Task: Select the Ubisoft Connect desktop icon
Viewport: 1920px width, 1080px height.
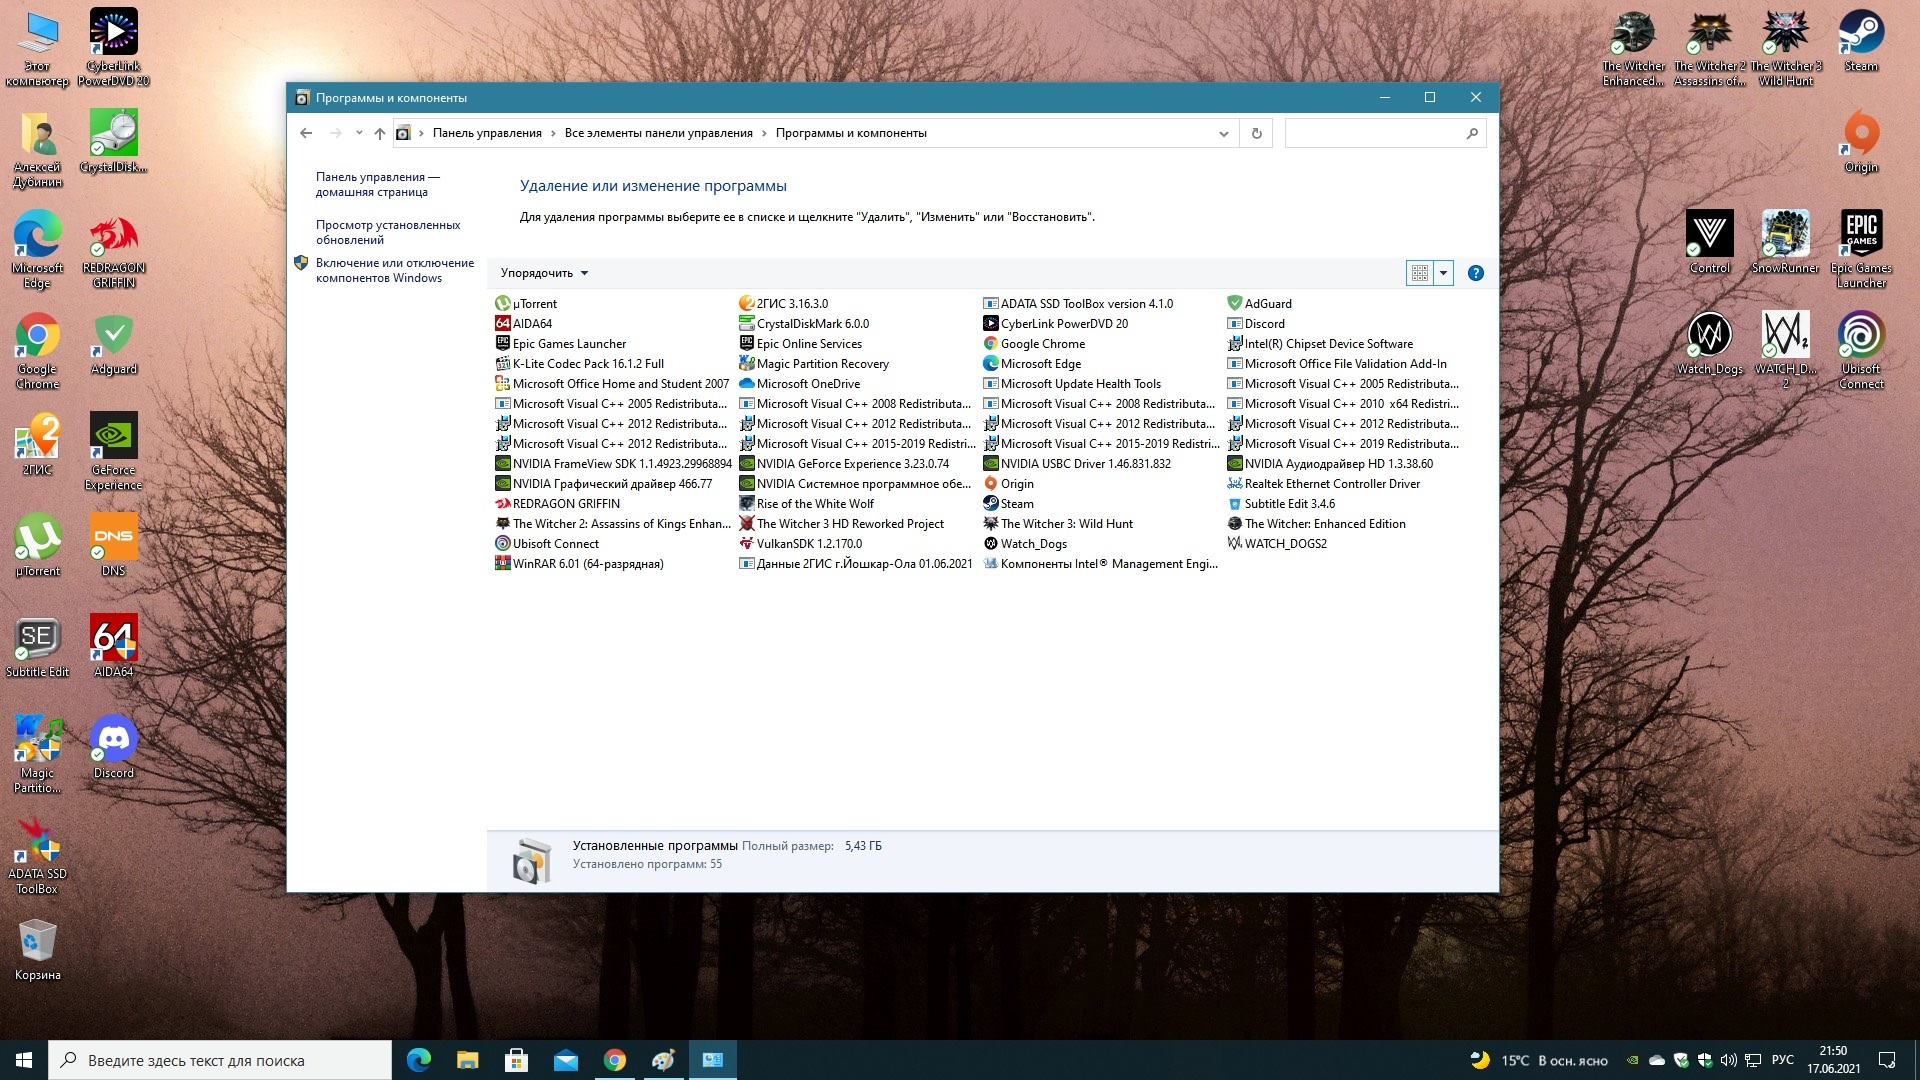Action: pyautogui.click(x=1861, y=350)
